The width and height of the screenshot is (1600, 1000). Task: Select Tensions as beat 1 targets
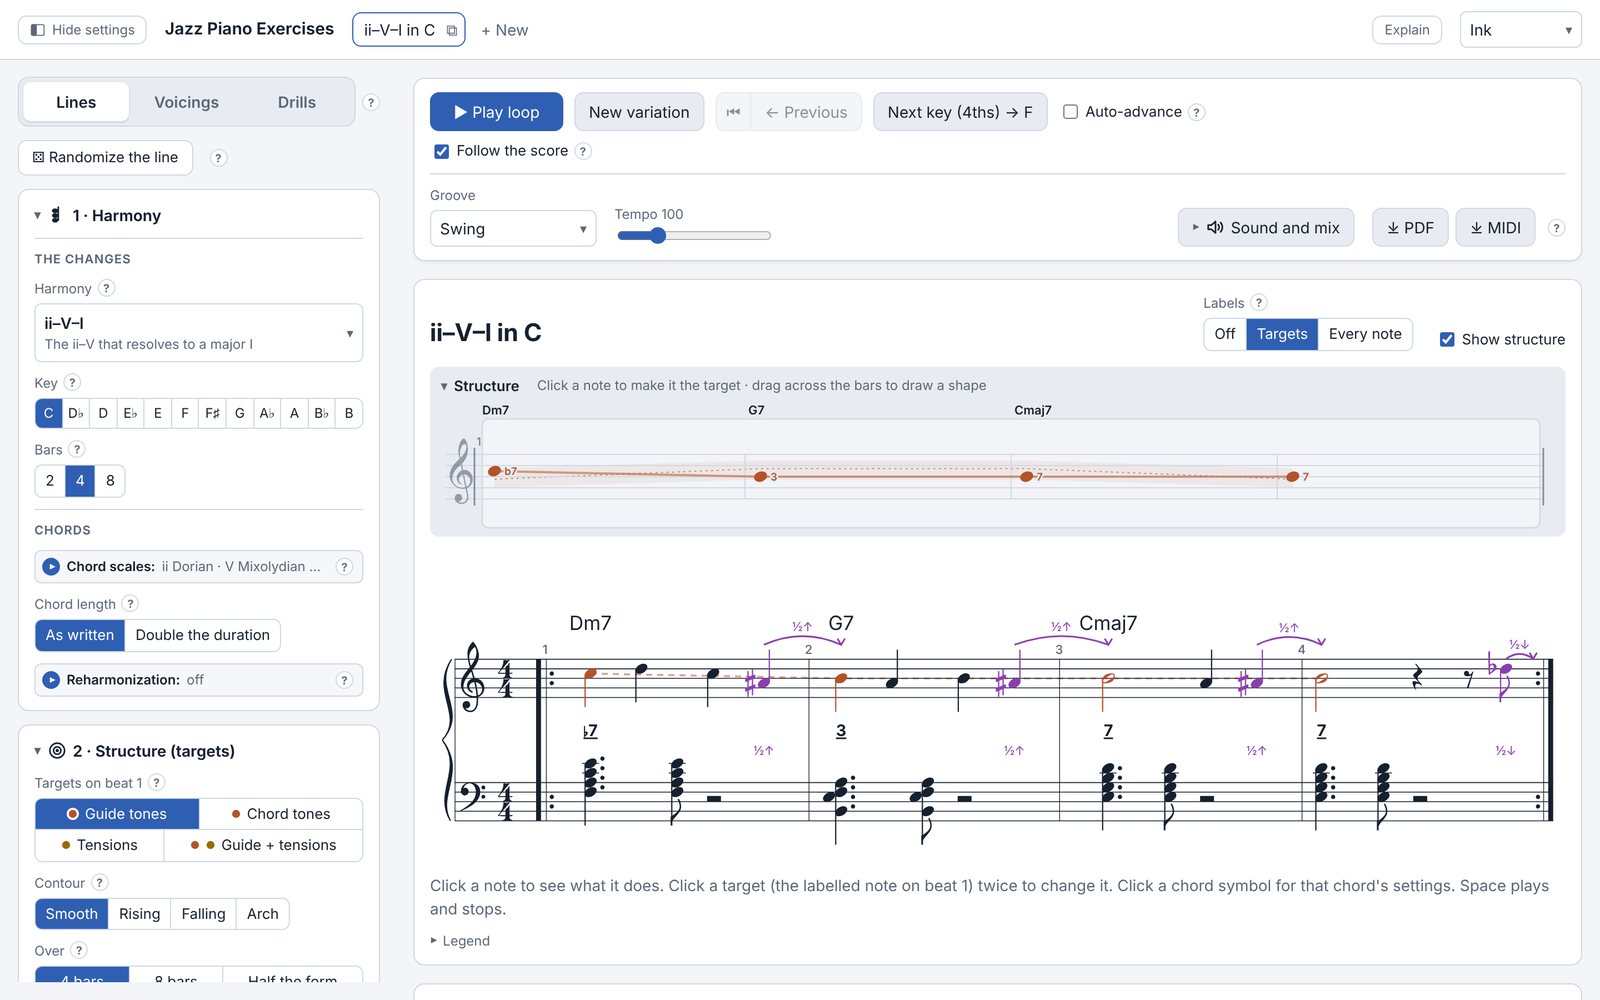coord(99,845)
